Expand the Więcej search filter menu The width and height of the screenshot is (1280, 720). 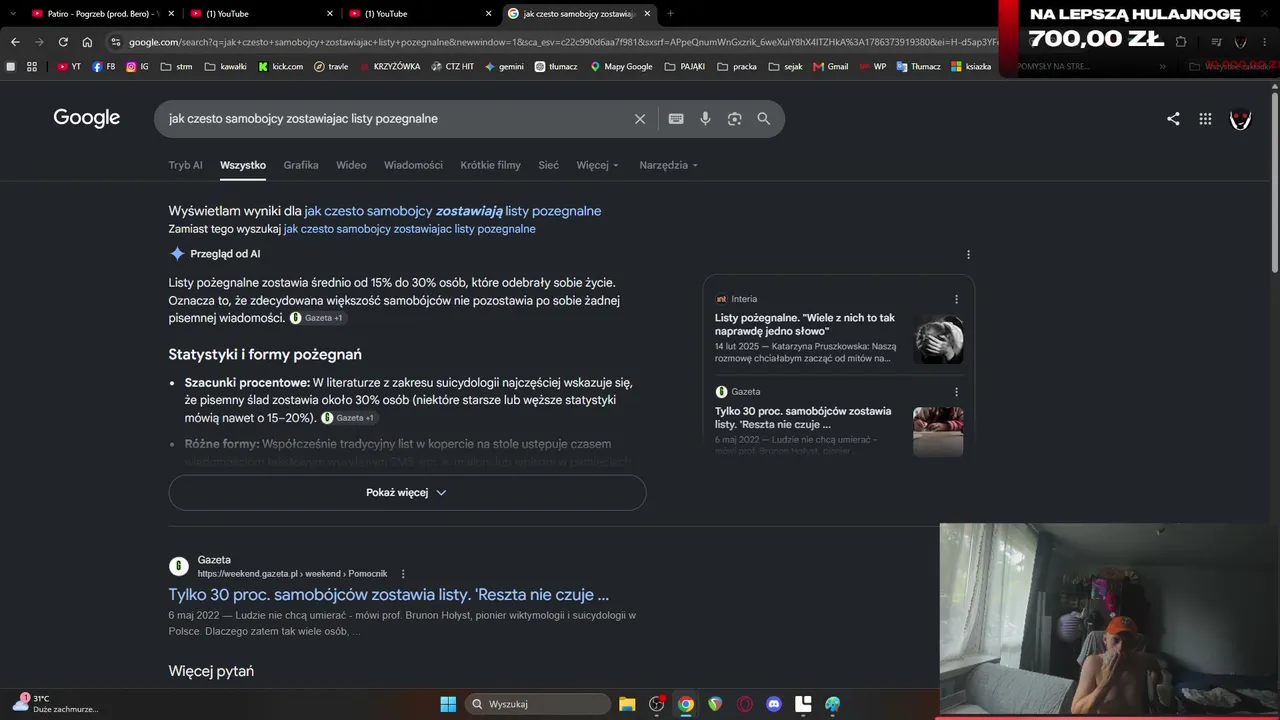(598, 165)
